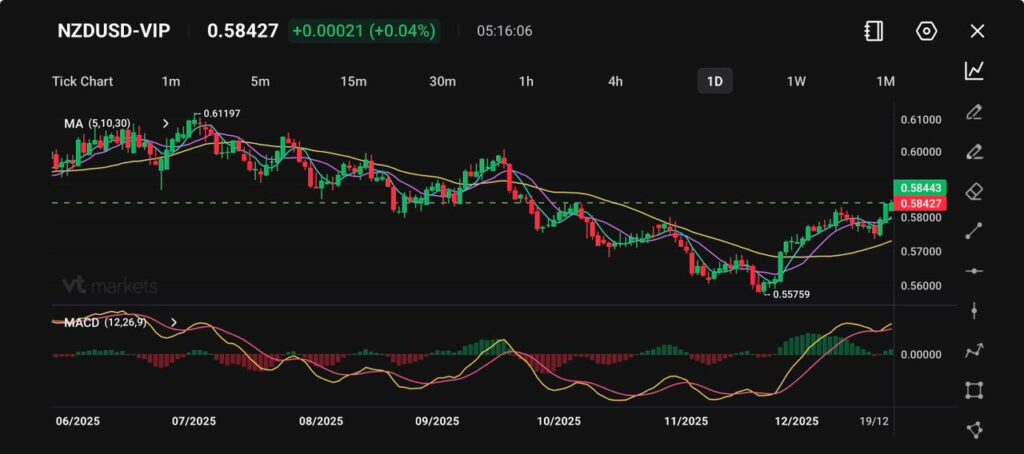Select the vertical line drawing tool
This screenshot has height=454, width=1024.
[974, 311]
